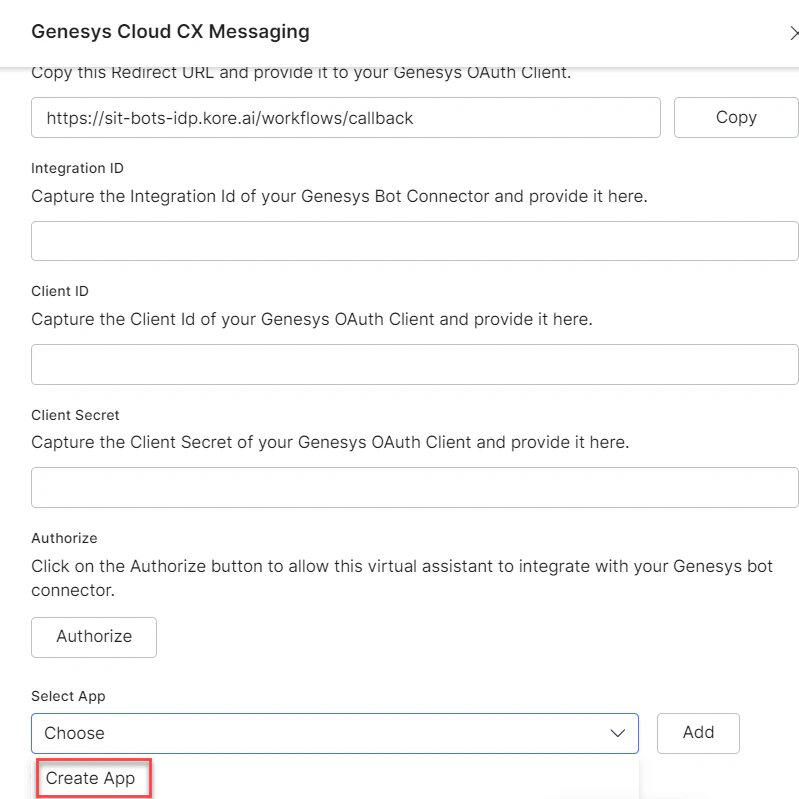Click the Authorize section heading label
799x799 pixels.
click(64, 538)
